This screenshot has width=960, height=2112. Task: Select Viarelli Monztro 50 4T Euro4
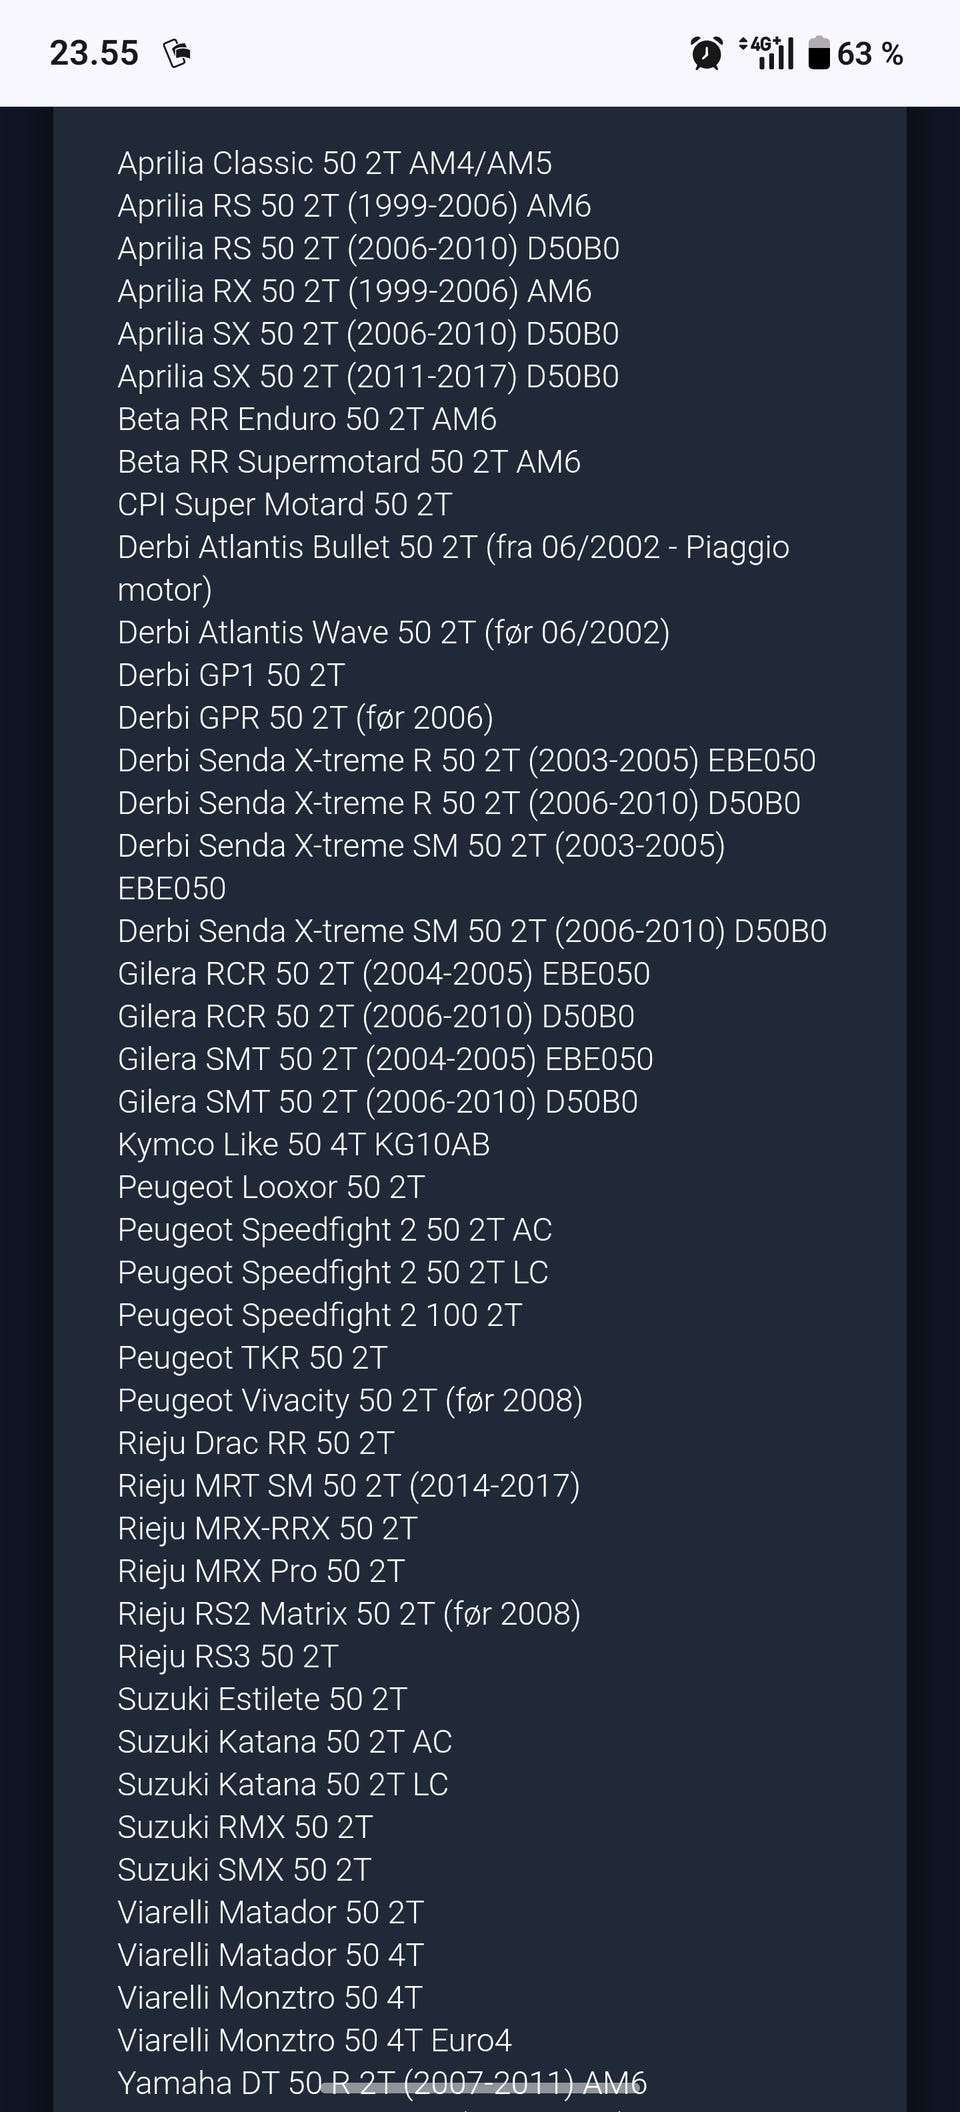315,2040
